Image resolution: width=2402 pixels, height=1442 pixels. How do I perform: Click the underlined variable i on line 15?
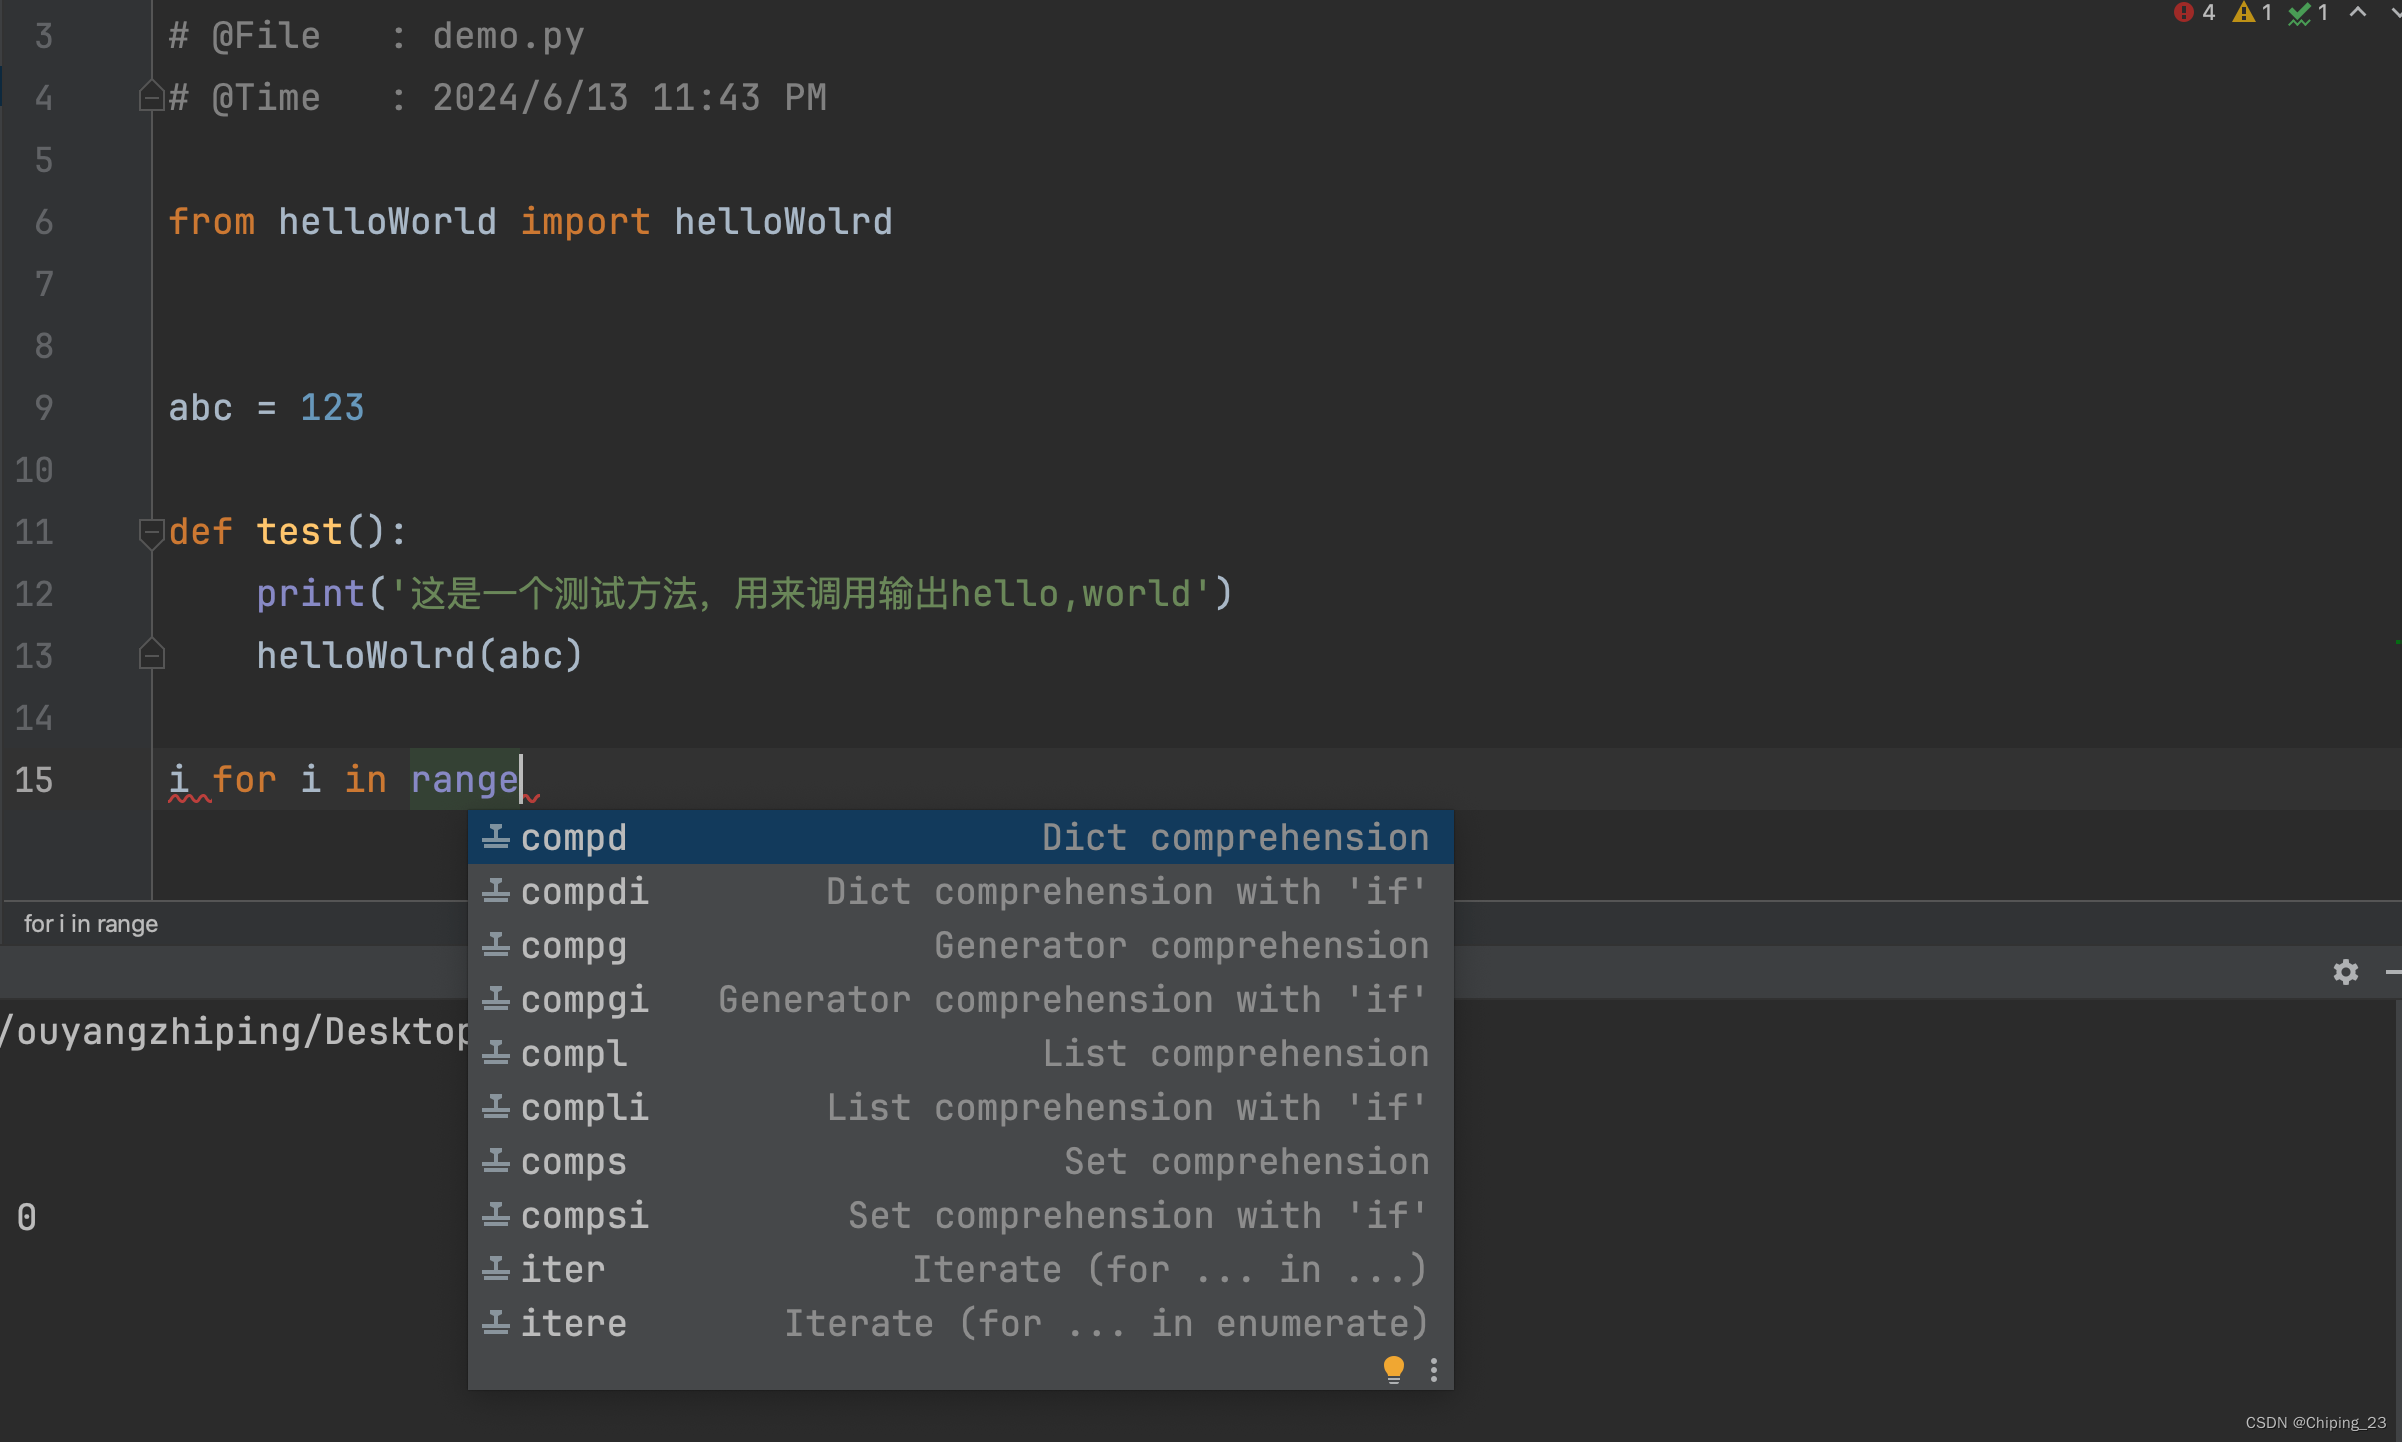click(178, 779)
